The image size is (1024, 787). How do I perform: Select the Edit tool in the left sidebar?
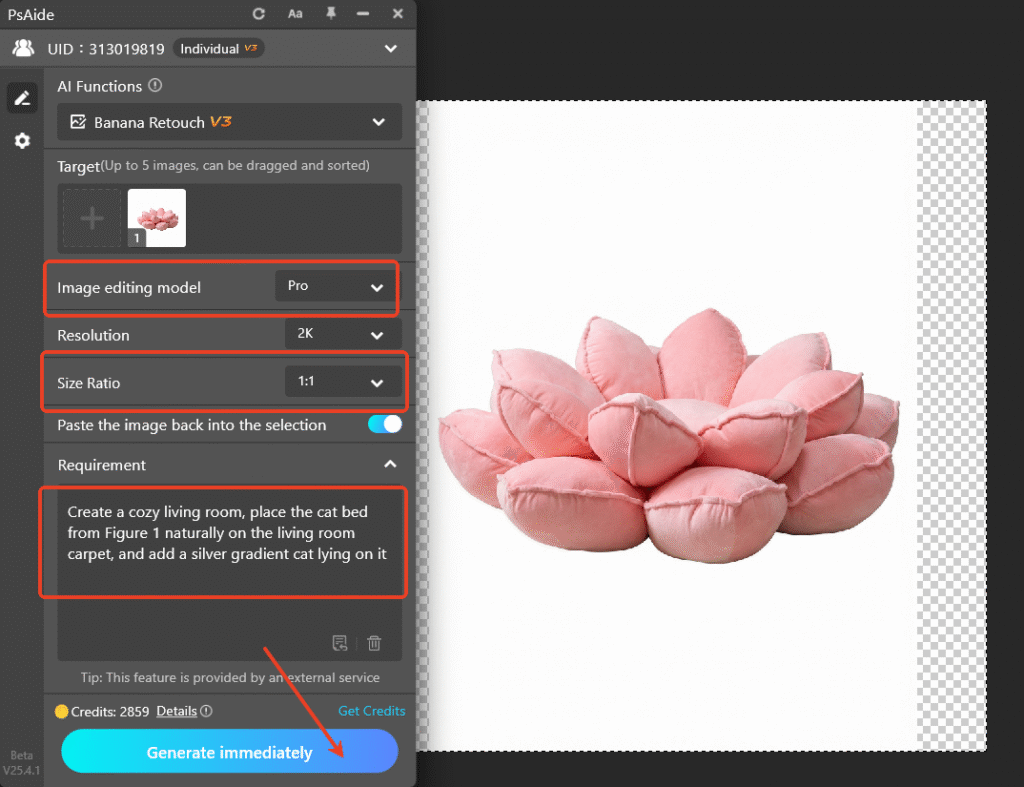[21, 97]
